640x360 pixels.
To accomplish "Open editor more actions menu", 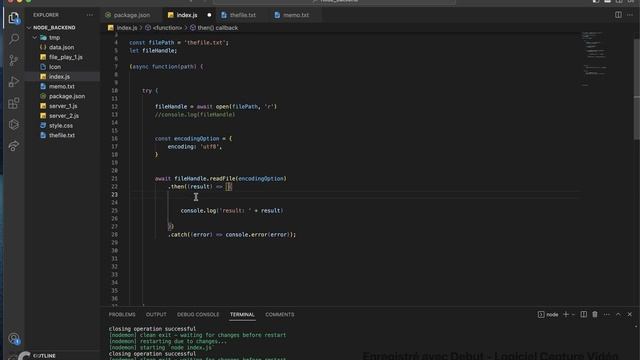I will pyautogui.click(x=630, y=15).
